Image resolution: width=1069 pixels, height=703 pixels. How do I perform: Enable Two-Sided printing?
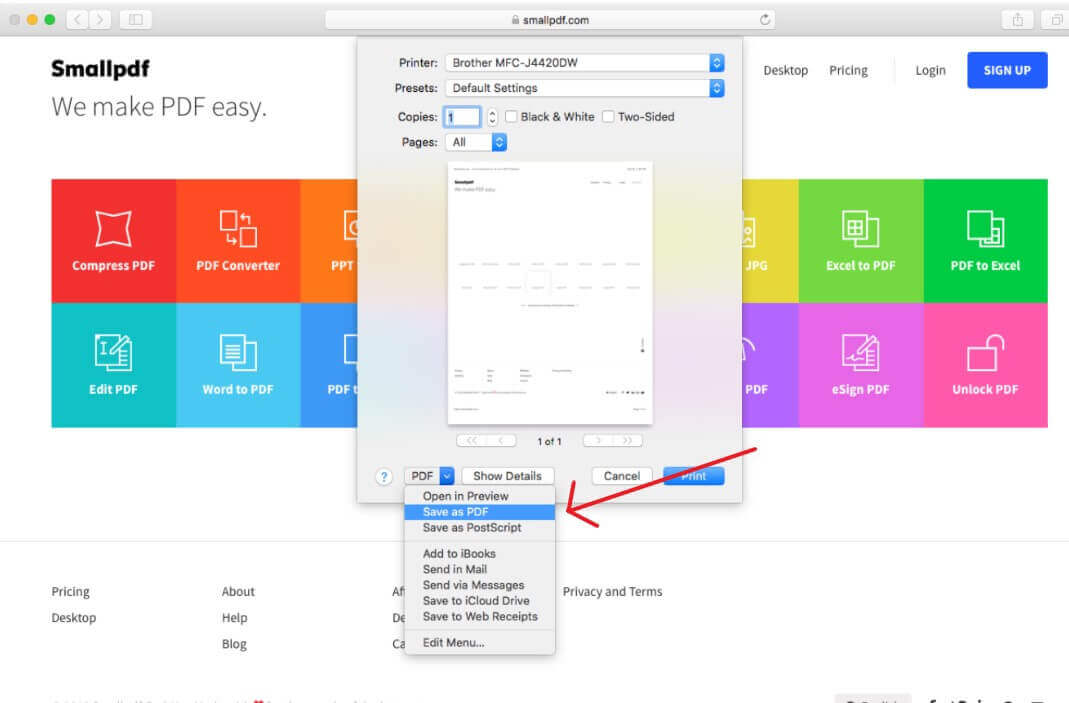tap(608, 116)
